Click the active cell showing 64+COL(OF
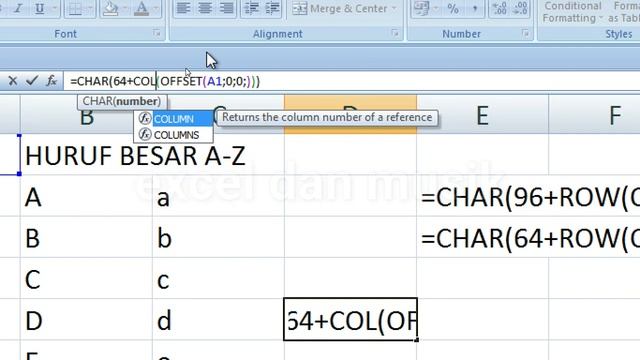Image resolution: width=640 pixels, height=360 pixels. tap(350, 319)
